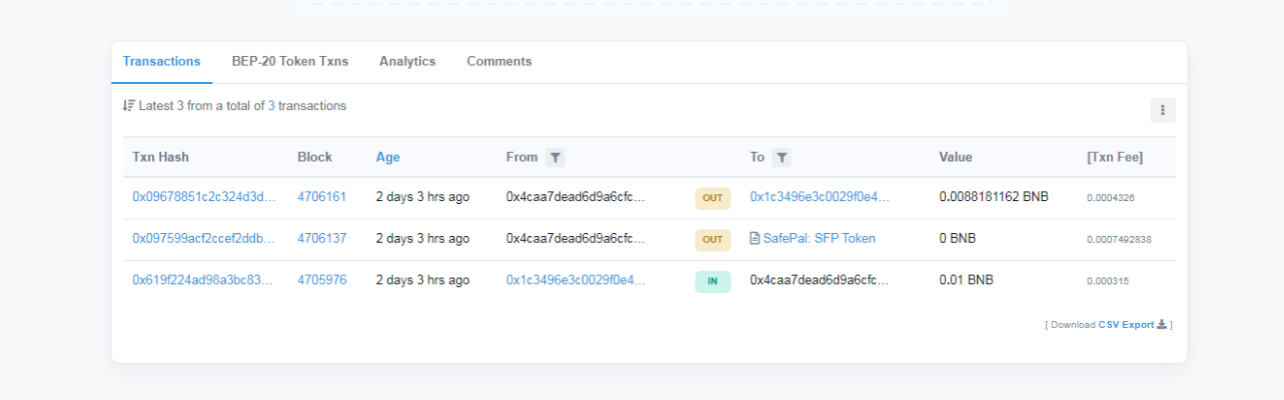Open transaction hash 0x09678851c2c324d3d
The image size is (1284, 400).
(203, 197)
